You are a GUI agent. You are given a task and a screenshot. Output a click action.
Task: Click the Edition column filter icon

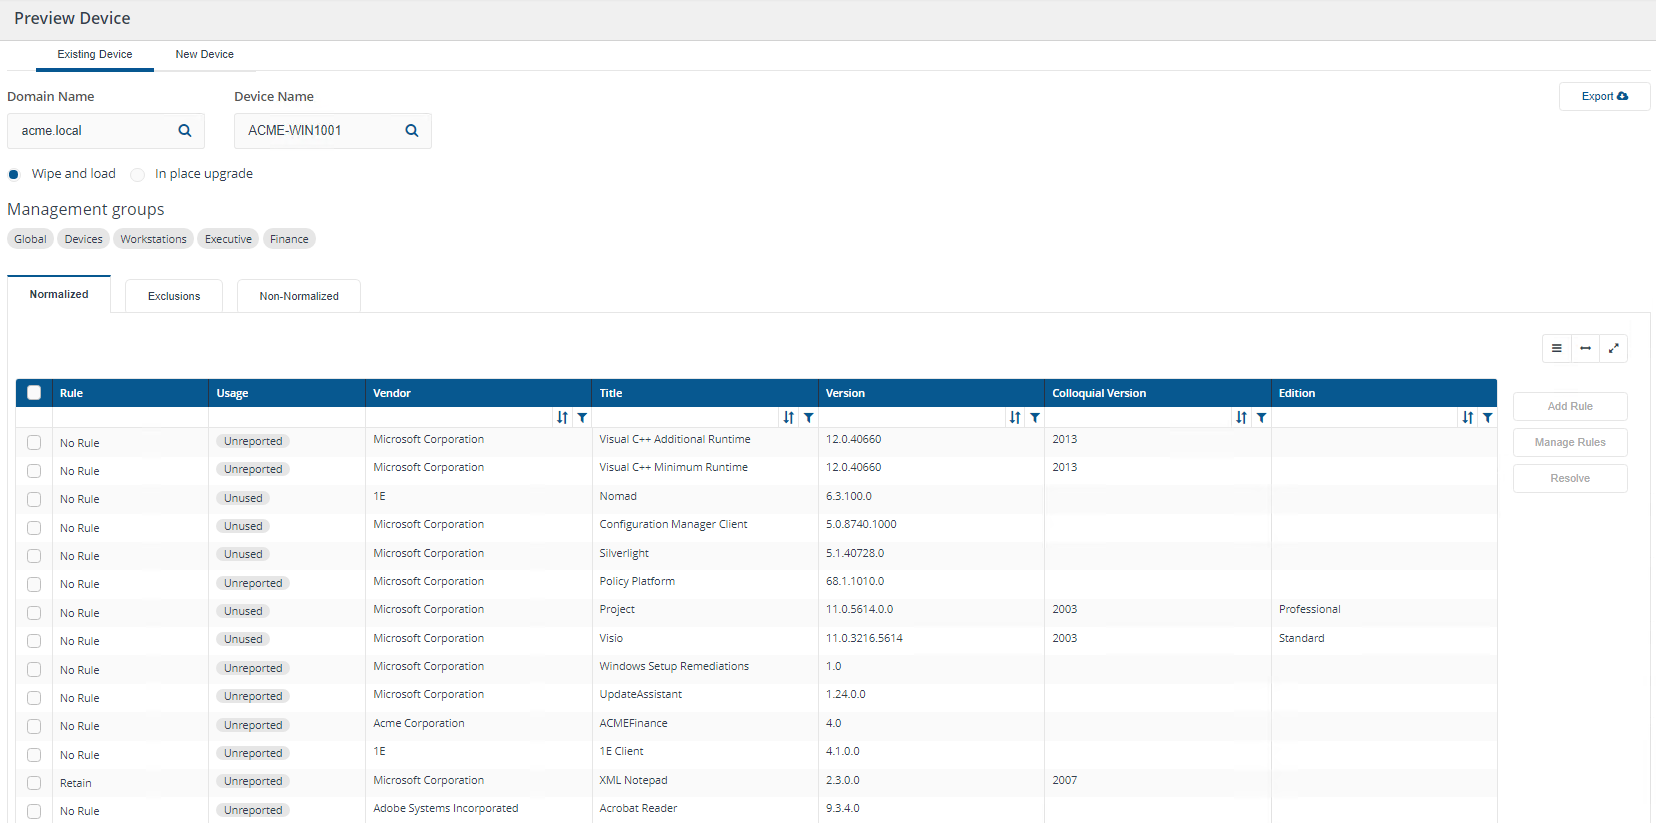pos(1488,418)
